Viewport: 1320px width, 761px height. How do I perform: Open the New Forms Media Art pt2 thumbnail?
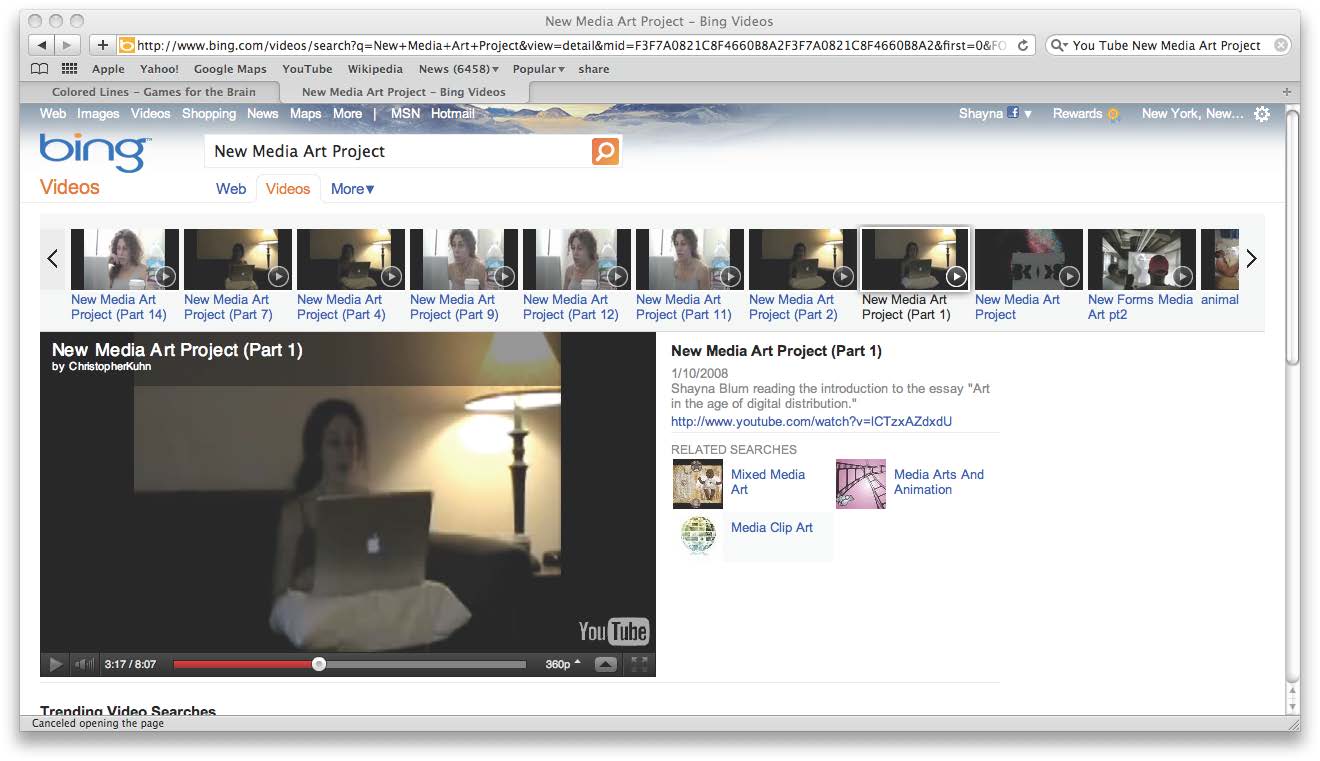(1141, 259)
